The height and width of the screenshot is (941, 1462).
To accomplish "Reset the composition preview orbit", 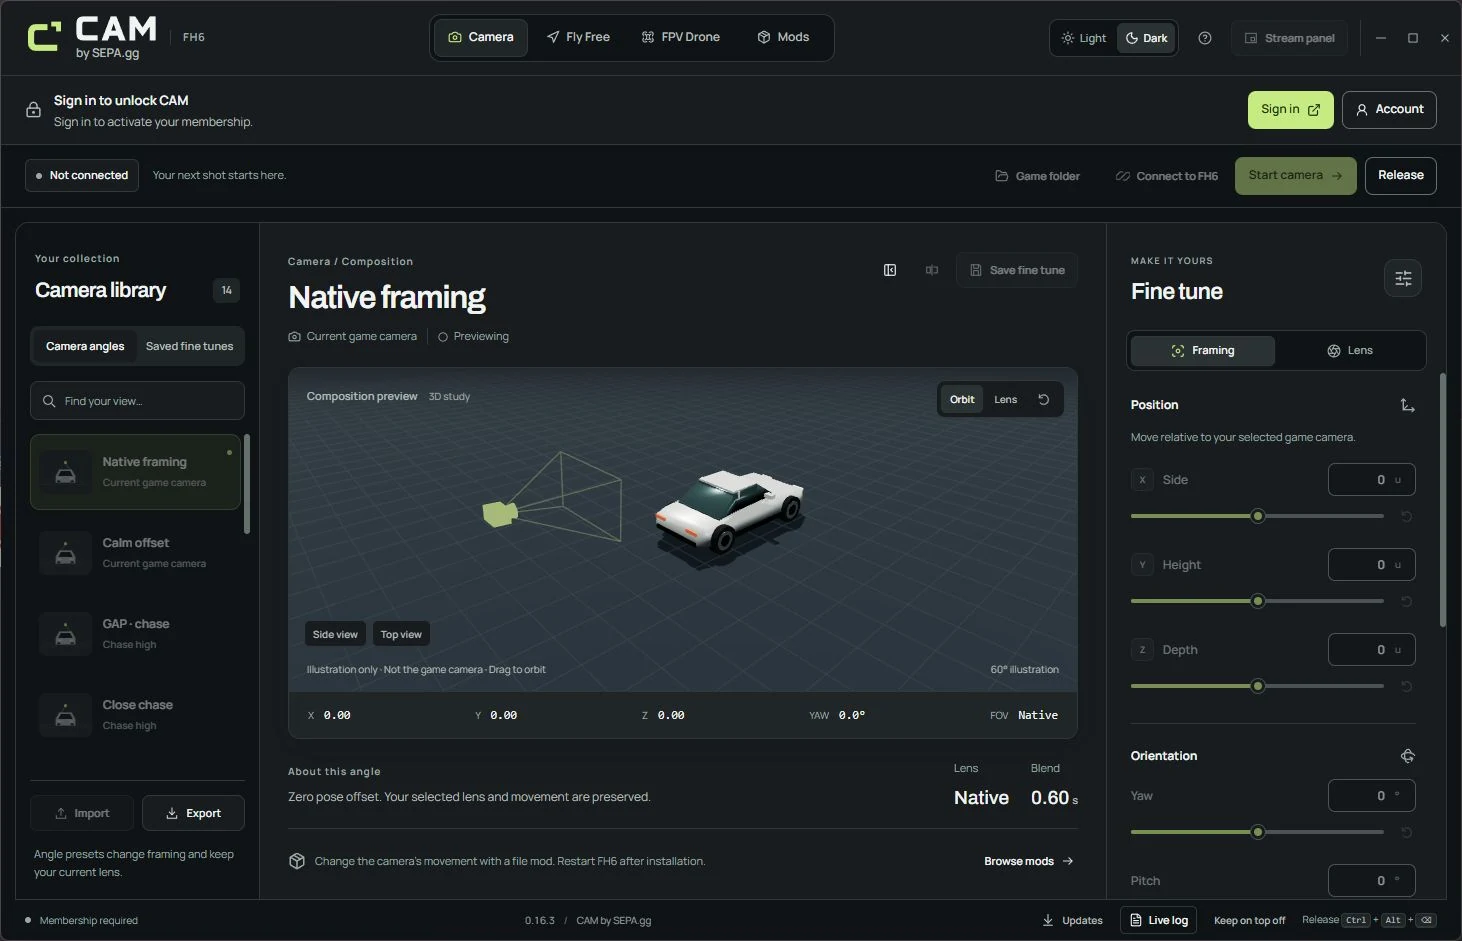I will point(1043,399).
